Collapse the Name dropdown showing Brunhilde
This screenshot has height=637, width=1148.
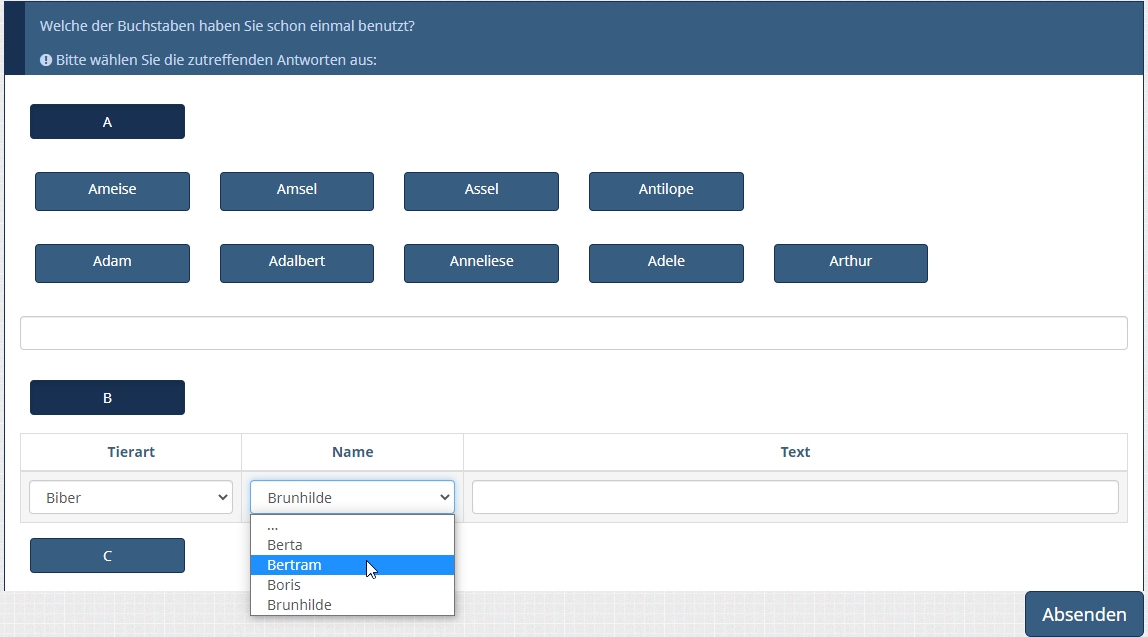[x=352, y=498]
